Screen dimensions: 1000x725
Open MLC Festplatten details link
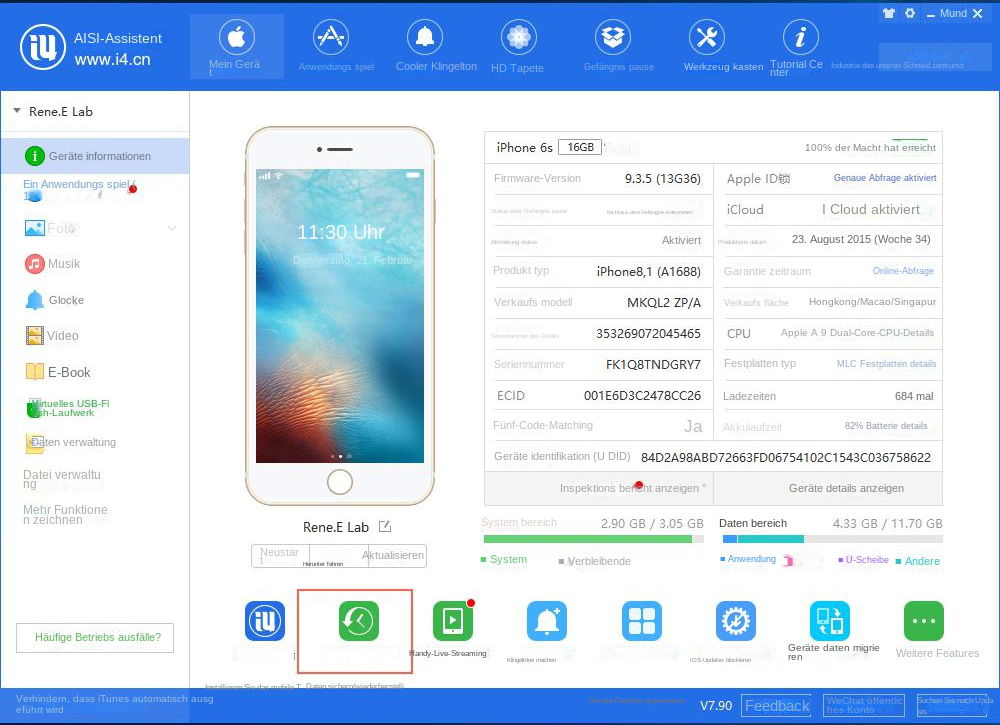pyautogui.click(x=886, y=363)
